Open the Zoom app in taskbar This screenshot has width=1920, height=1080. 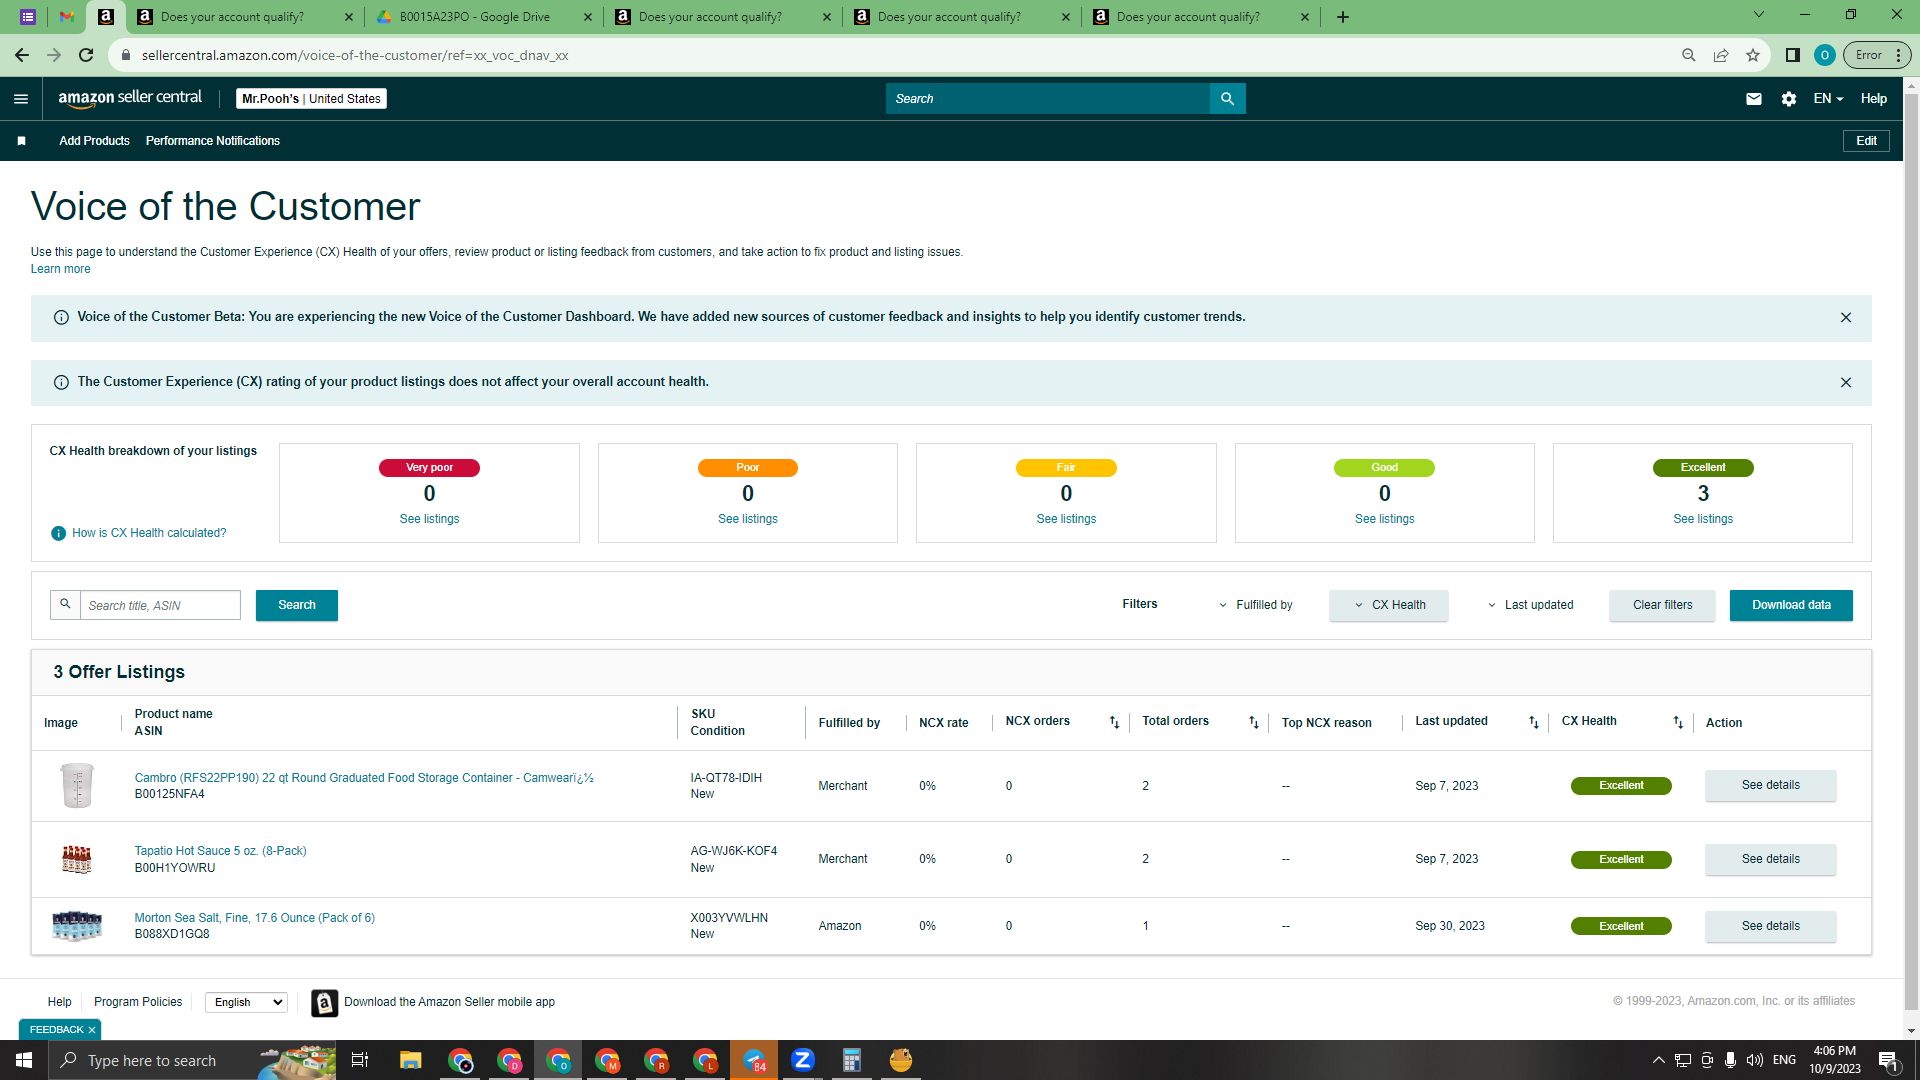[x=802, y=1060]
